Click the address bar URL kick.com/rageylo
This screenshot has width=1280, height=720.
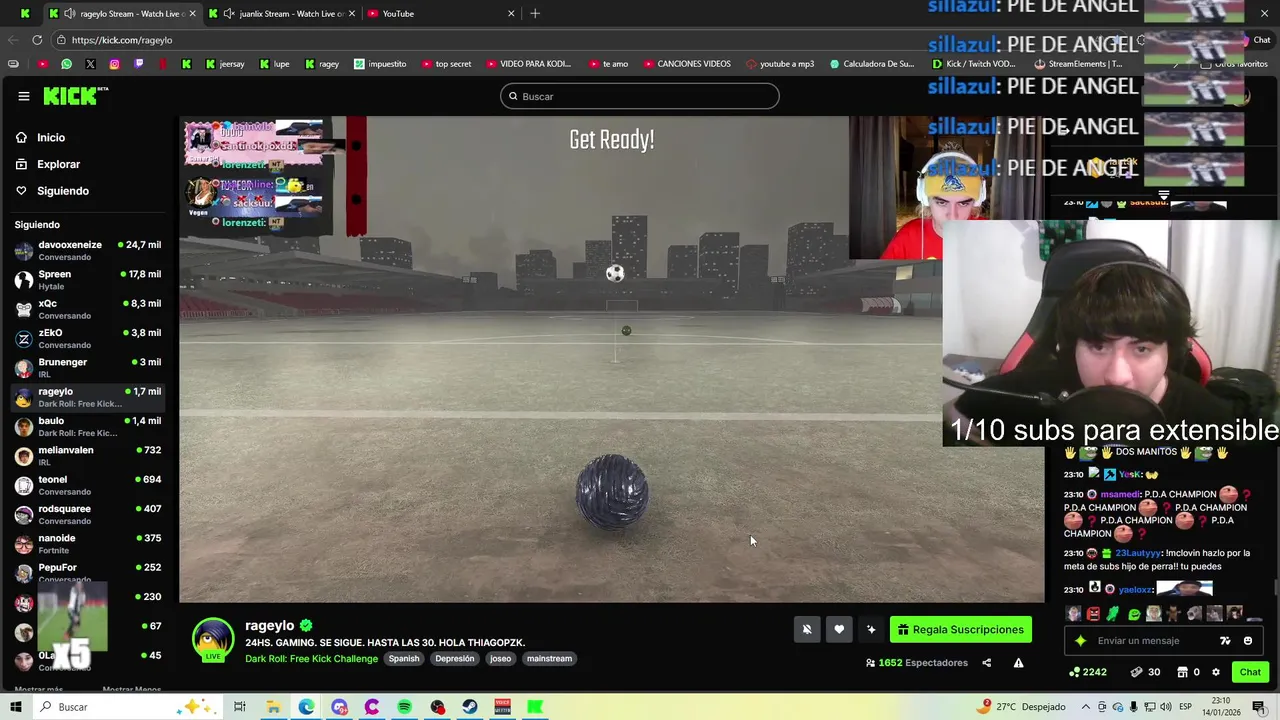click(122, 40)
